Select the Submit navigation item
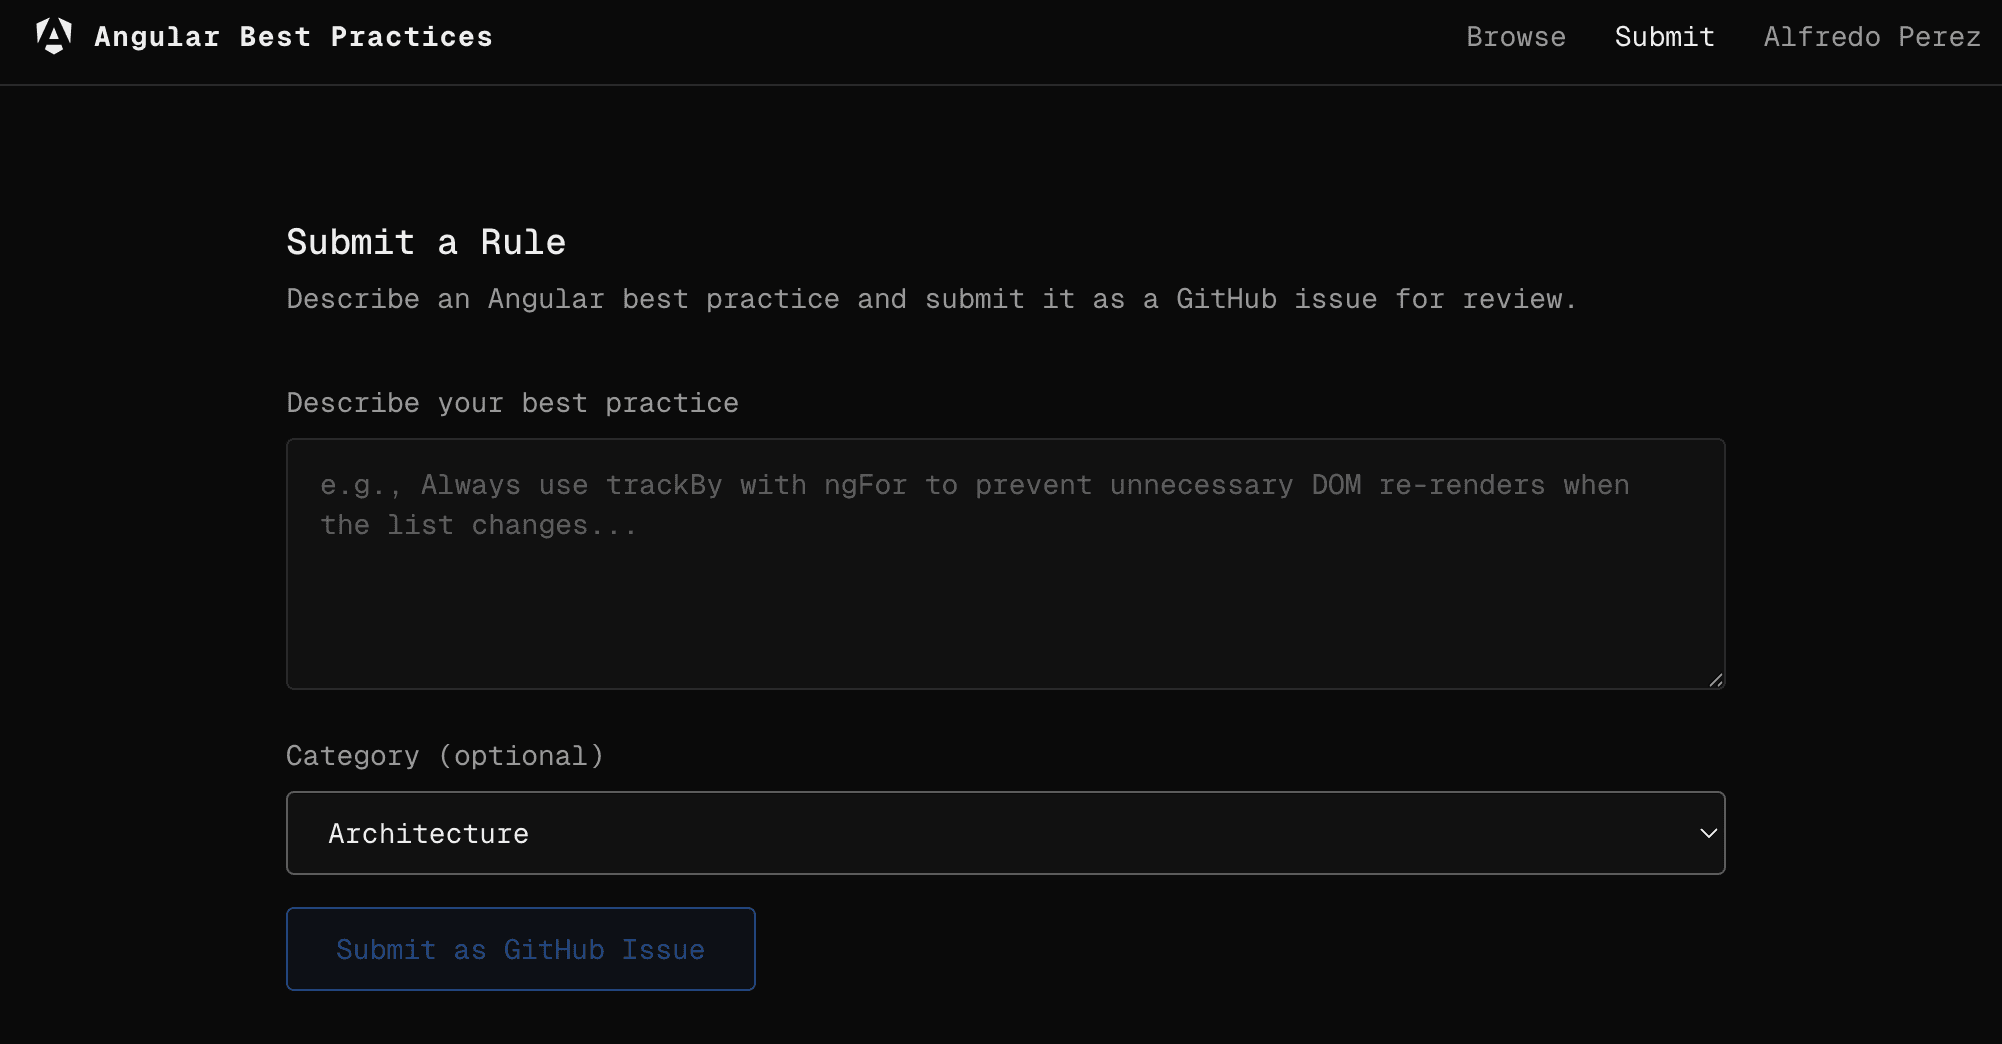The width and height of the screenshot is (2002, 1044). (1663, 37)
